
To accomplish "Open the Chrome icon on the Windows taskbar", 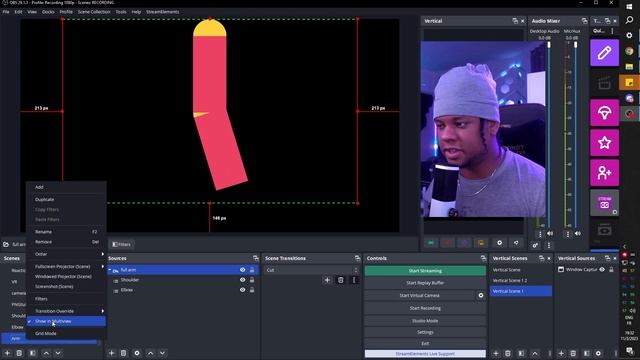I will click(x=629, y=51).
